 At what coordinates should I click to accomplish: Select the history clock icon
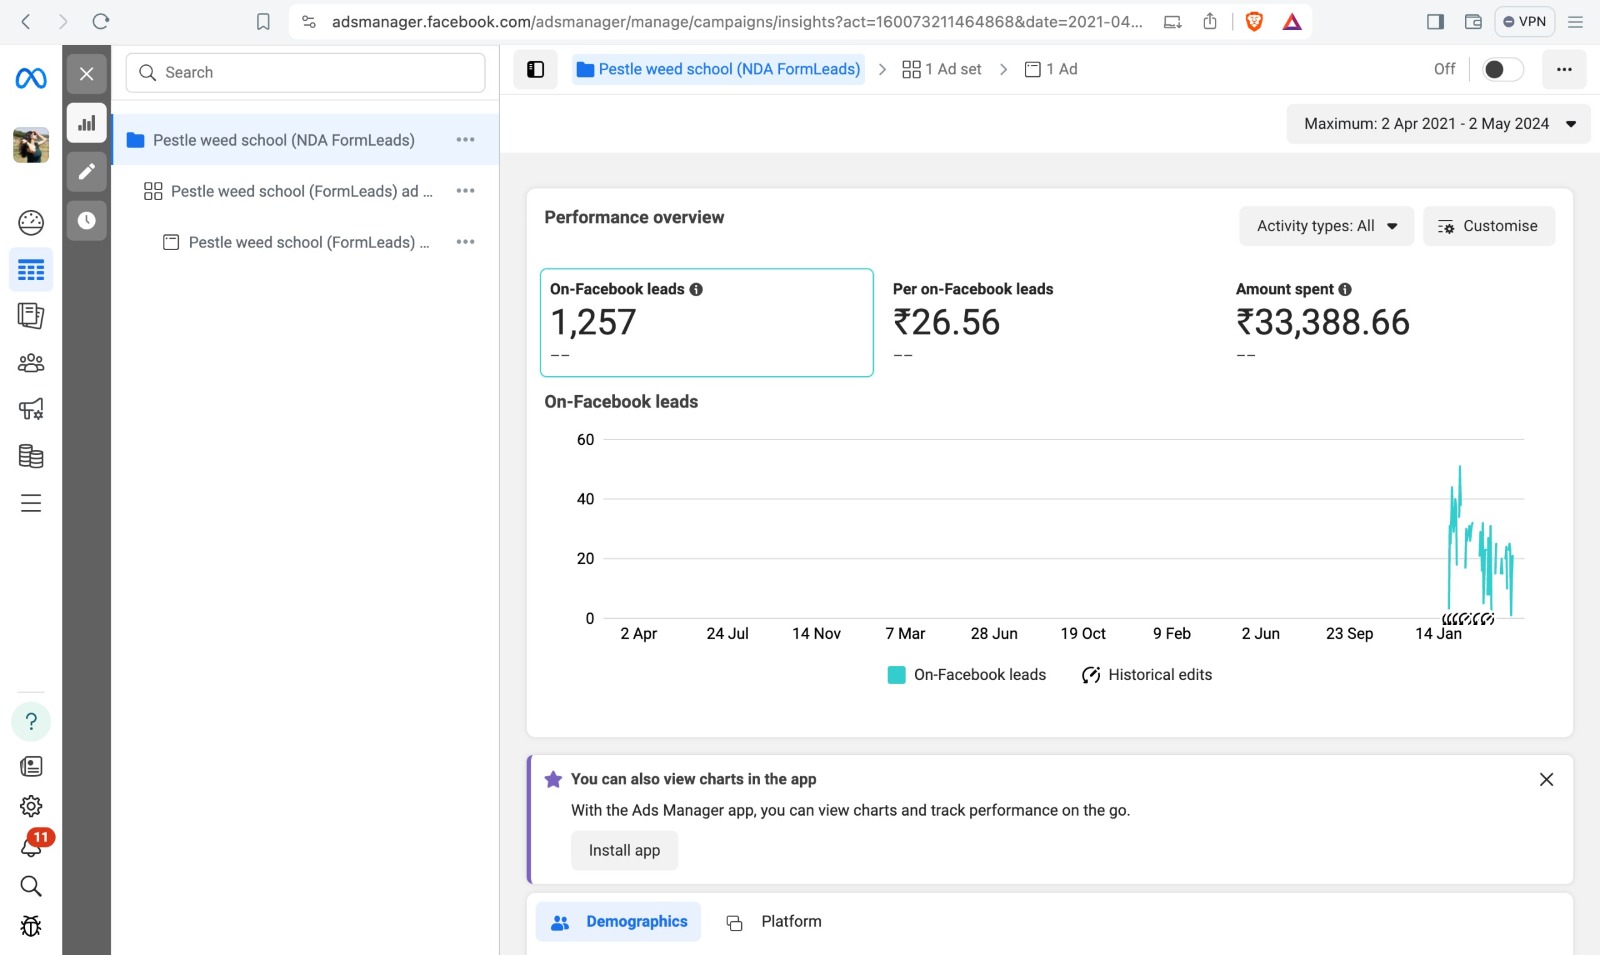coord(87,220)
